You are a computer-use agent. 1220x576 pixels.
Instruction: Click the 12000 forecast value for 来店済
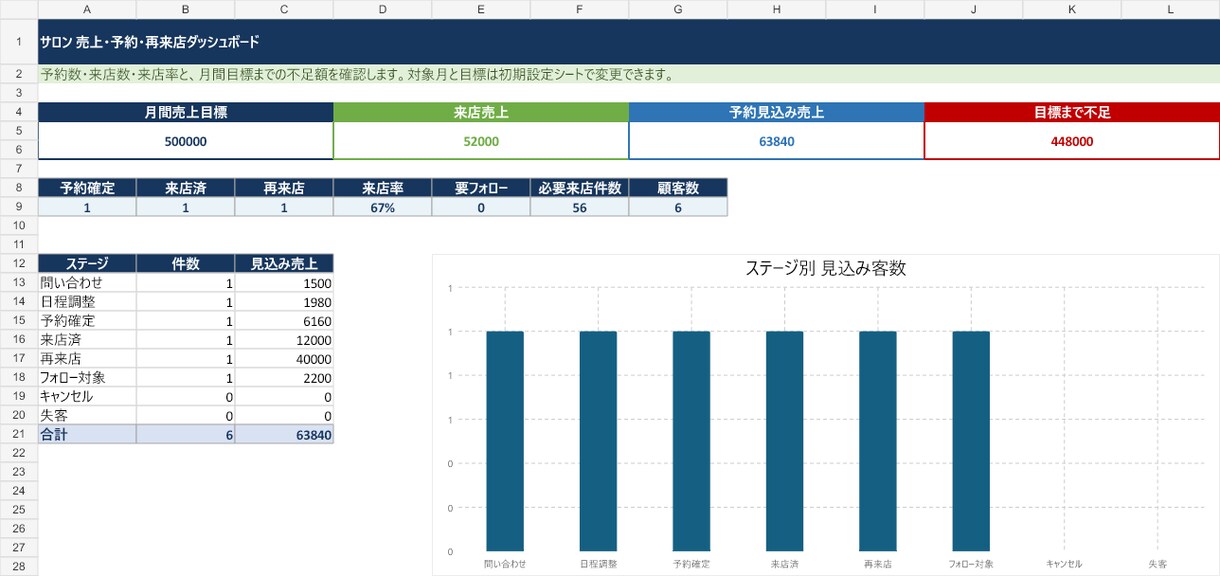[x=284, y=340]
